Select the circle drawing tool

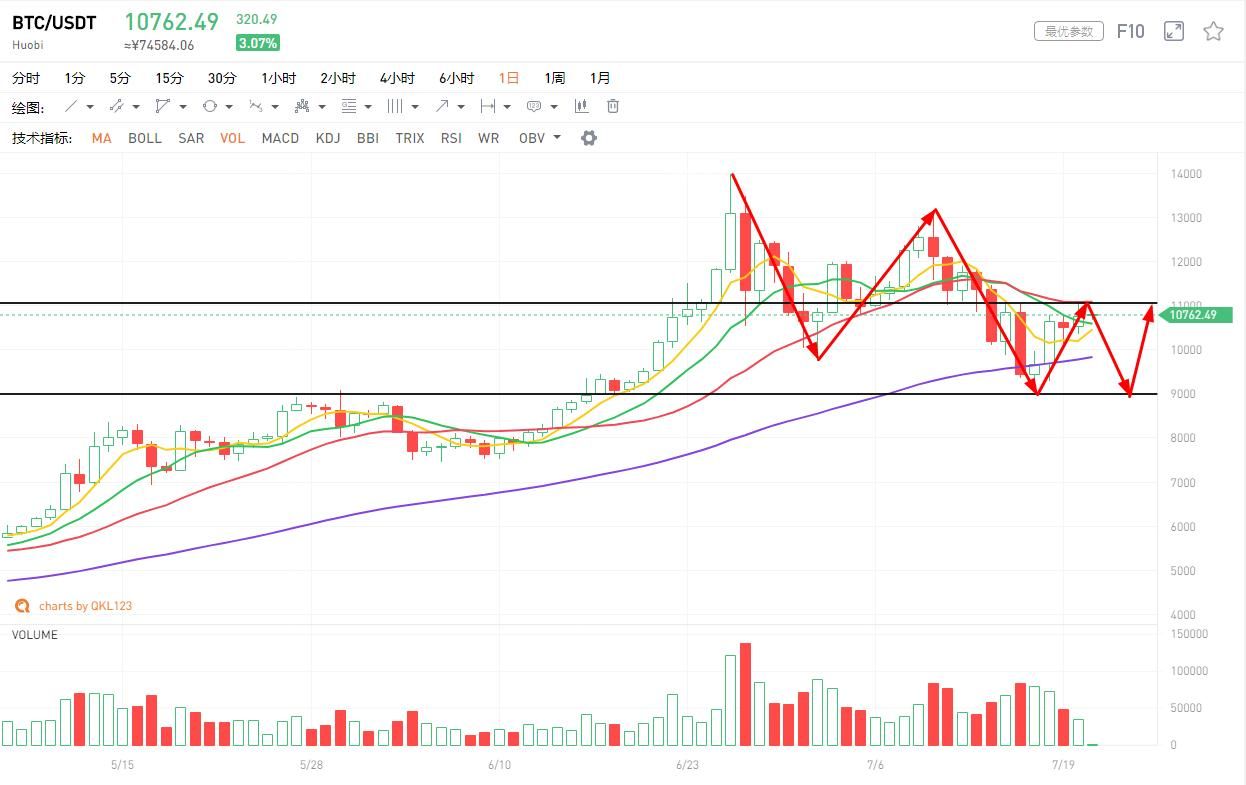pos(210,106)
